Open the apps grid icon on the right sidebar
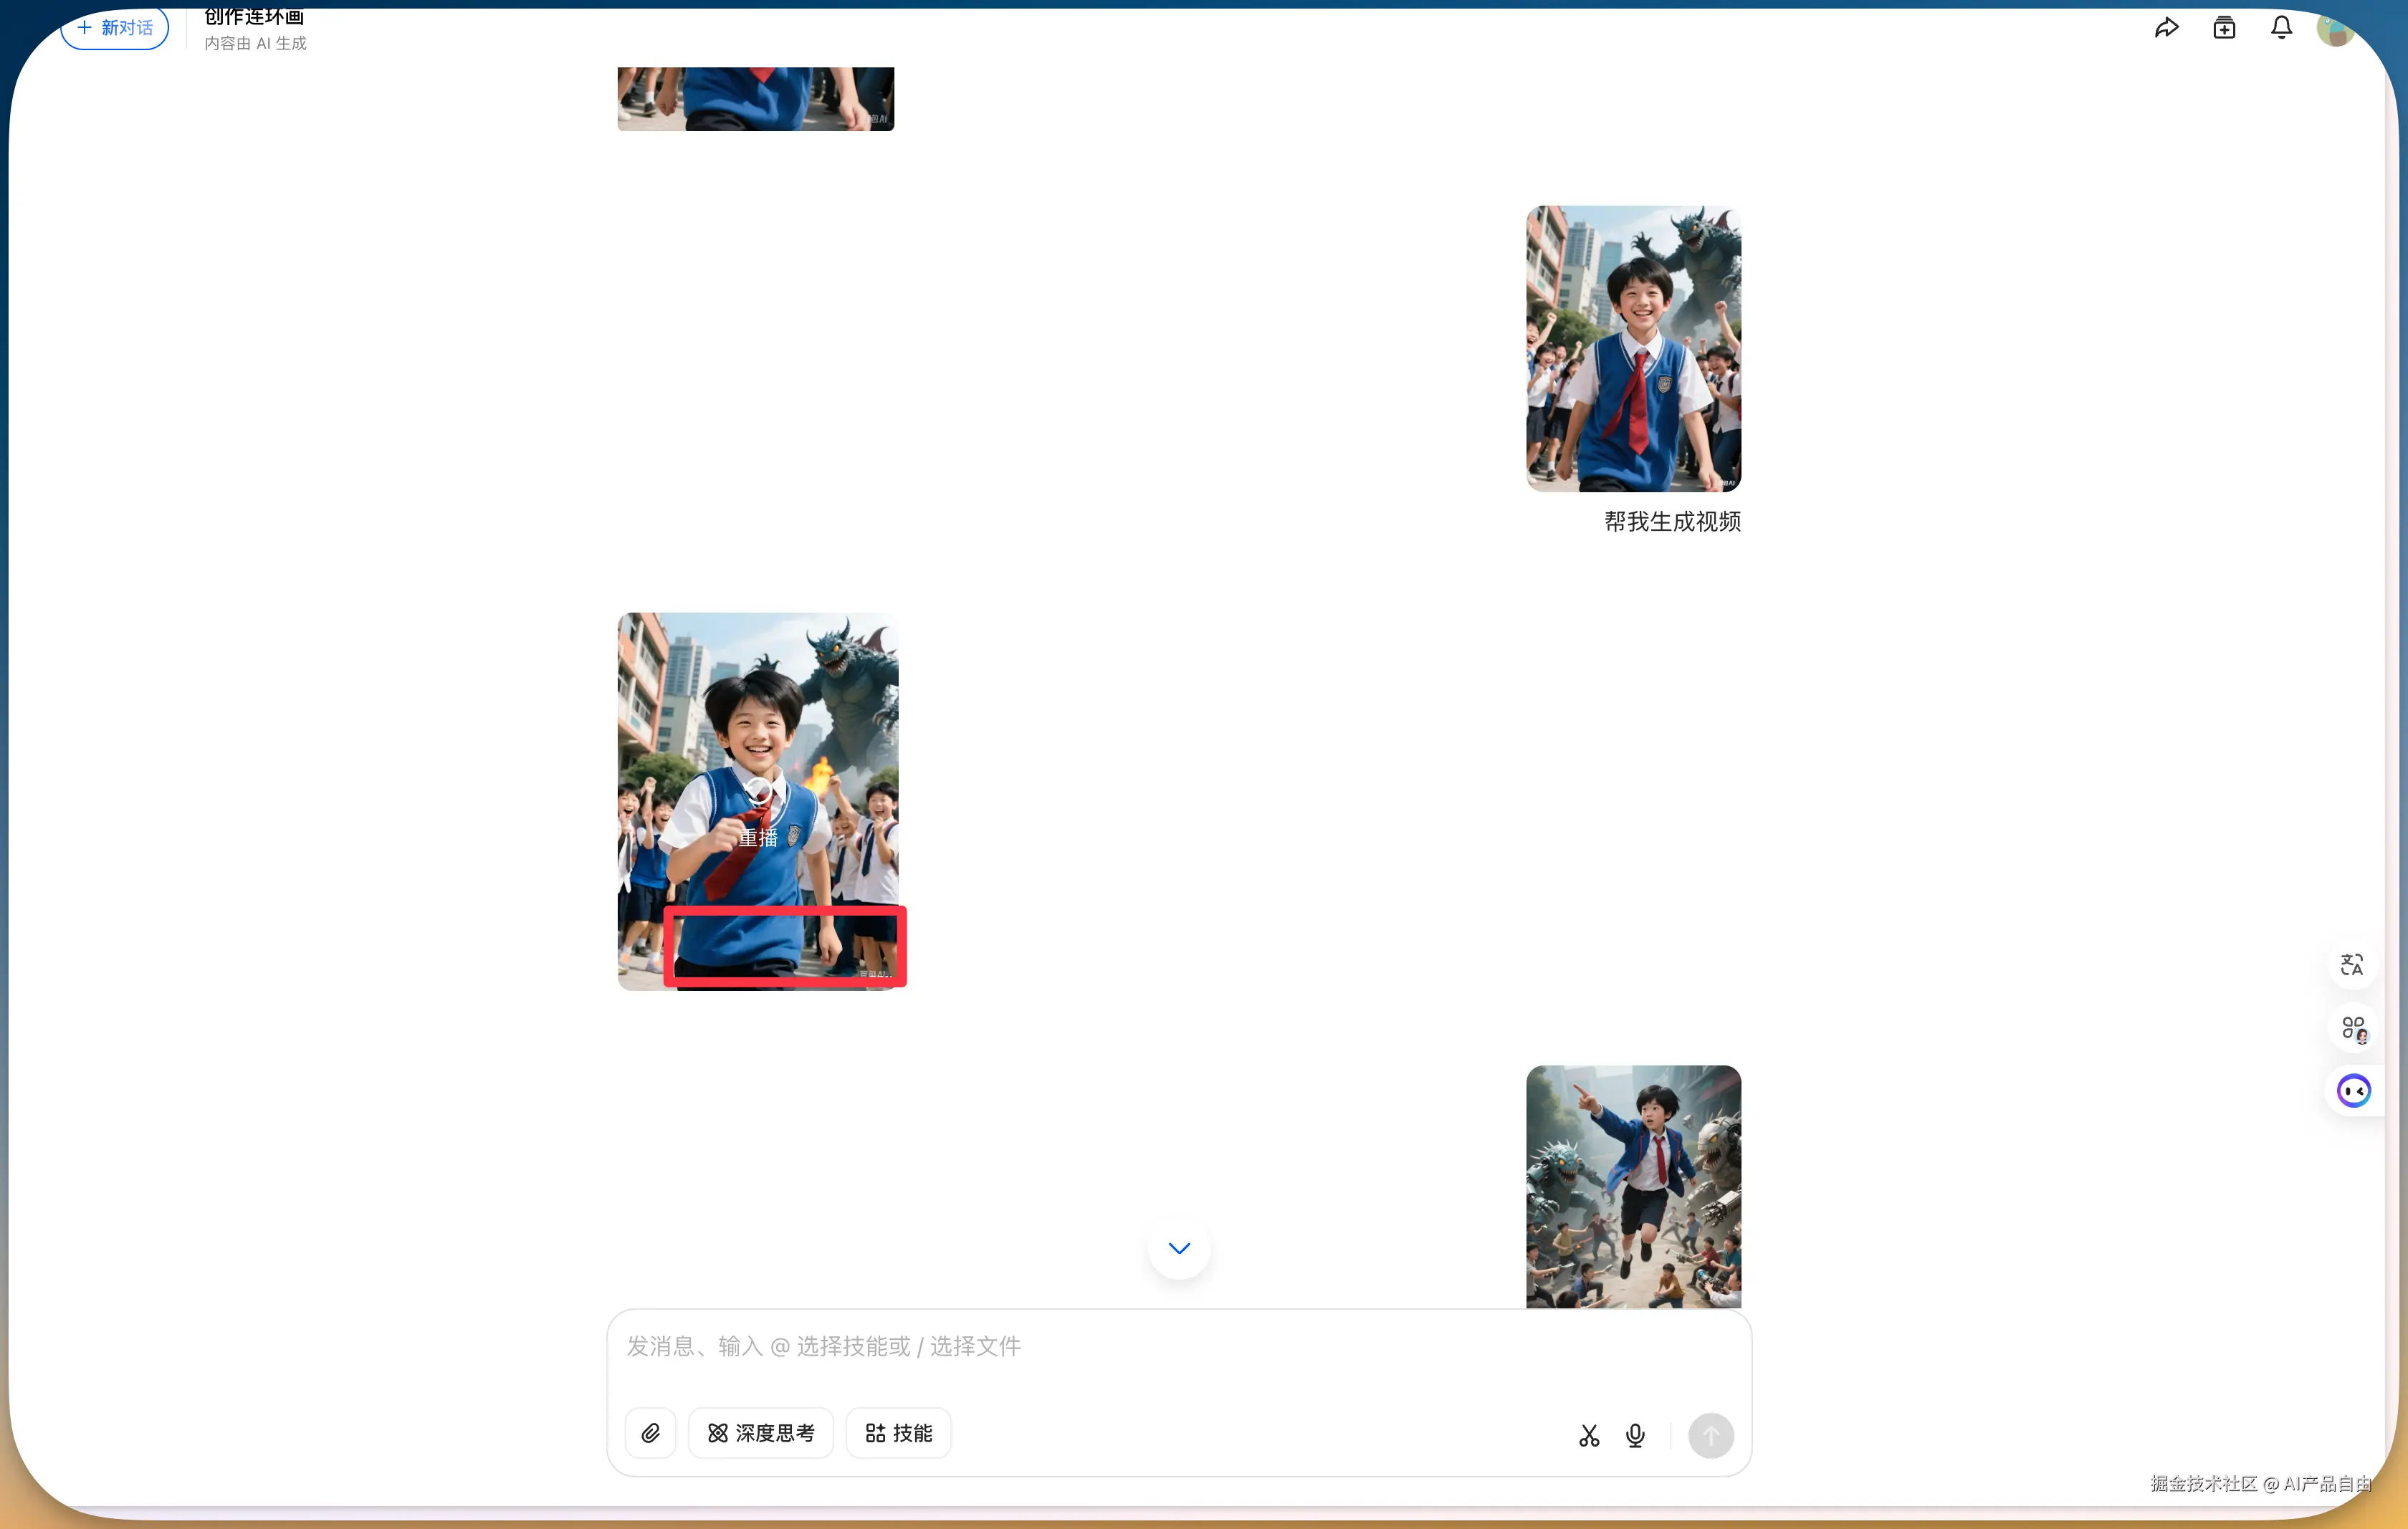 pyautogui.click(x=2353, y=1028)
